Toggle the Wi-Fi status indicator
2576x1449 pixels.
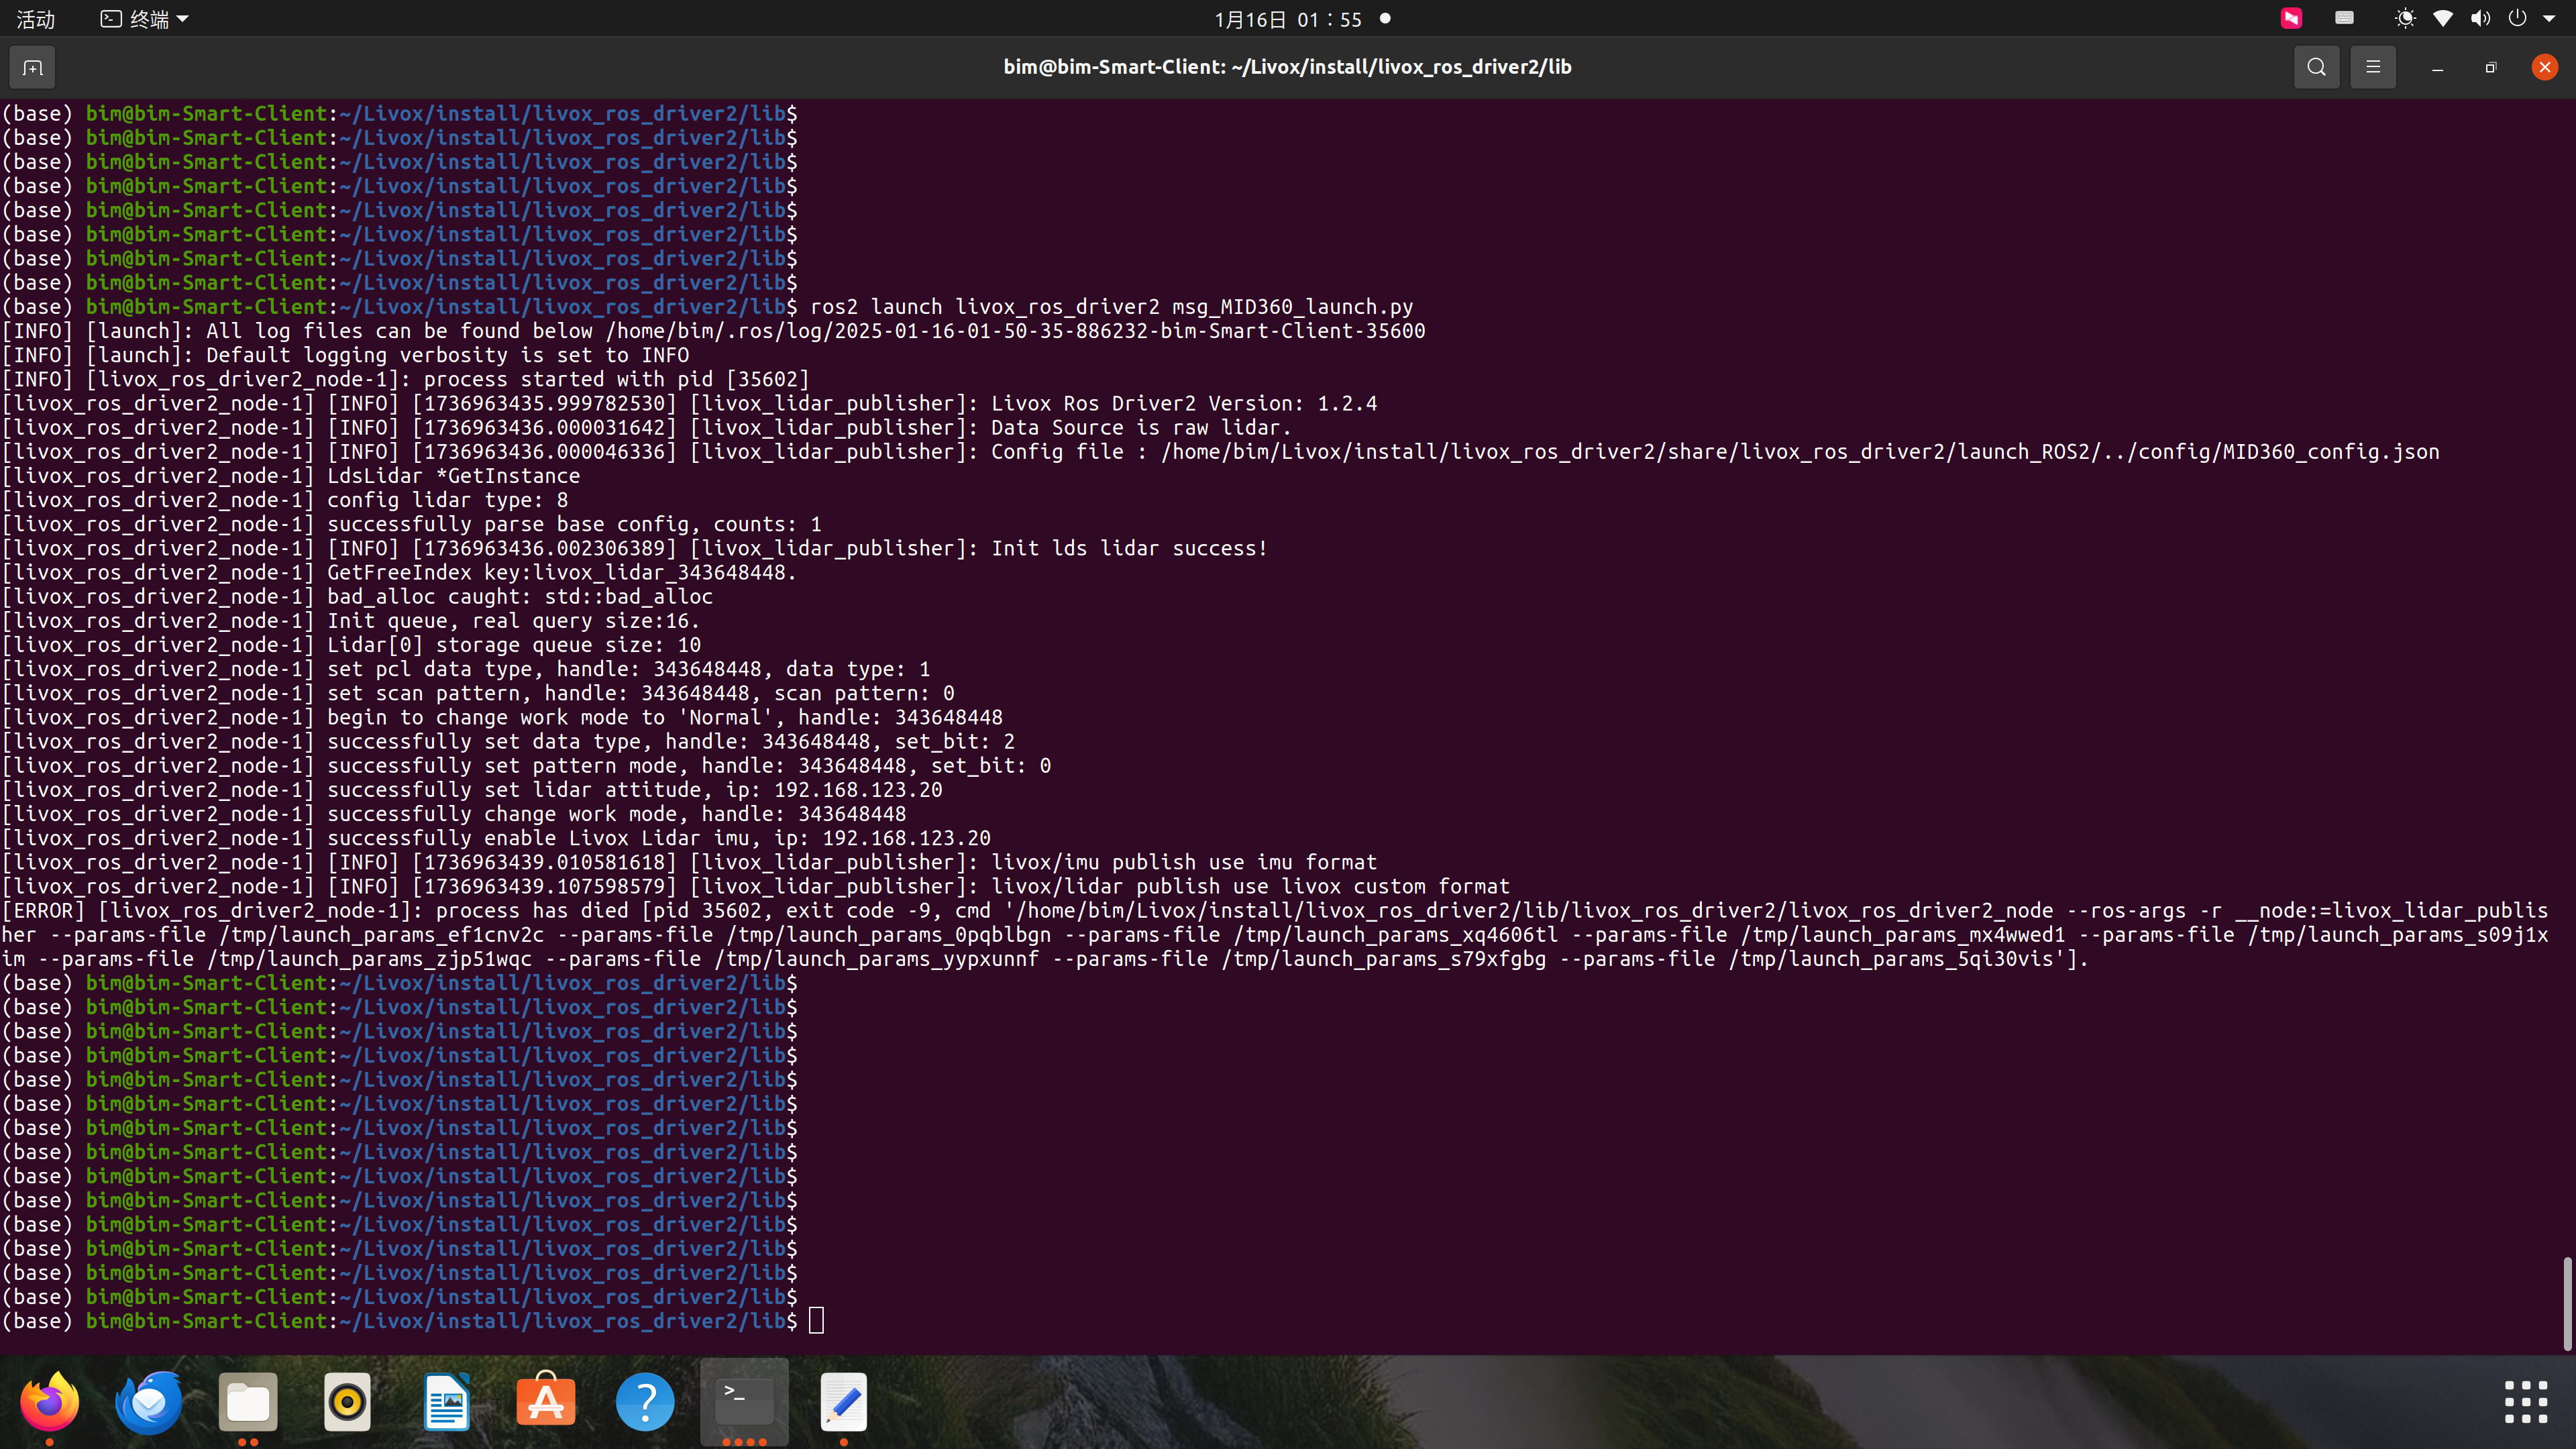tap(2443, 18)
